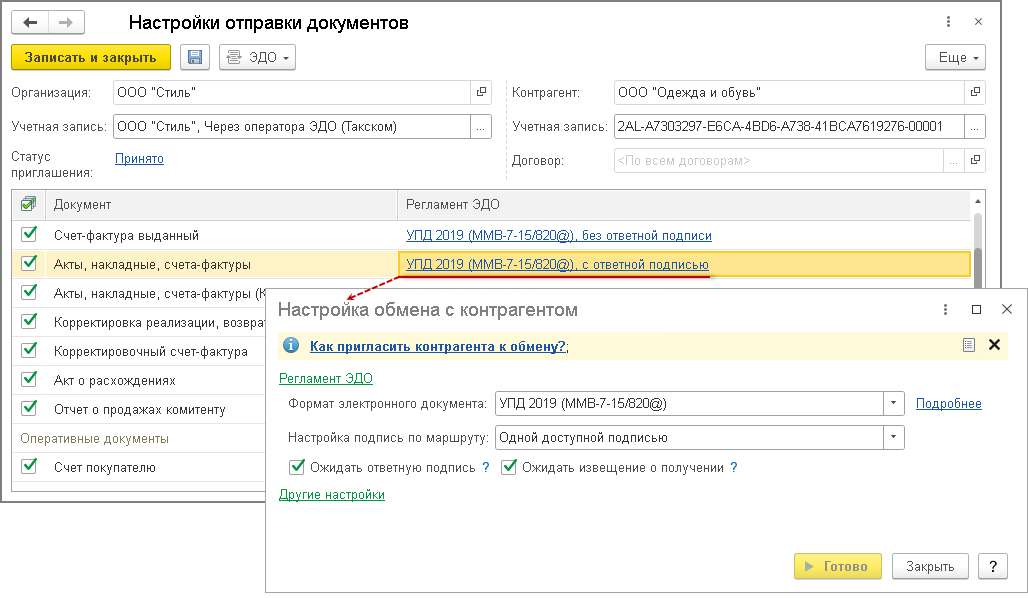Click the floppy disk save icon
The width and height of the screenshot is (1028, 598).
tap(195, 58)
